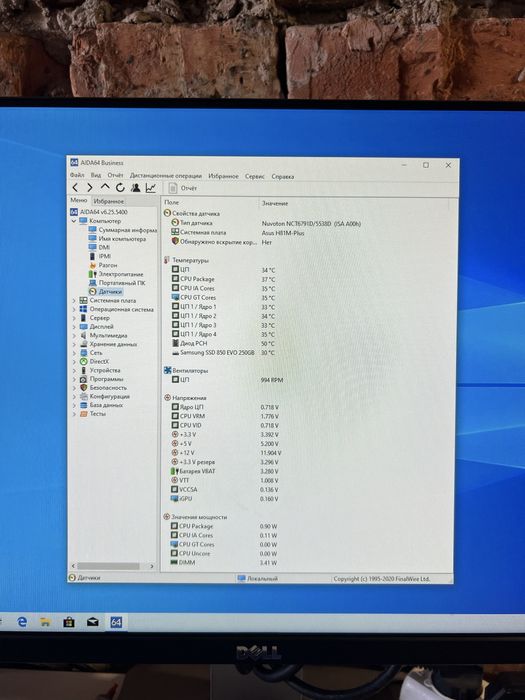Select Электропитание tree item
The image size is (525, 700).
[116, 274]
